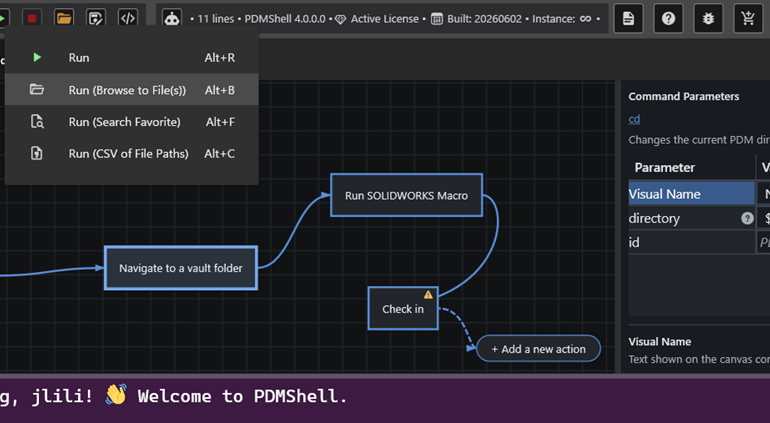Click the save script toolbar icon
The width and height of the screenshot is (770, 423).
point(96,19)
